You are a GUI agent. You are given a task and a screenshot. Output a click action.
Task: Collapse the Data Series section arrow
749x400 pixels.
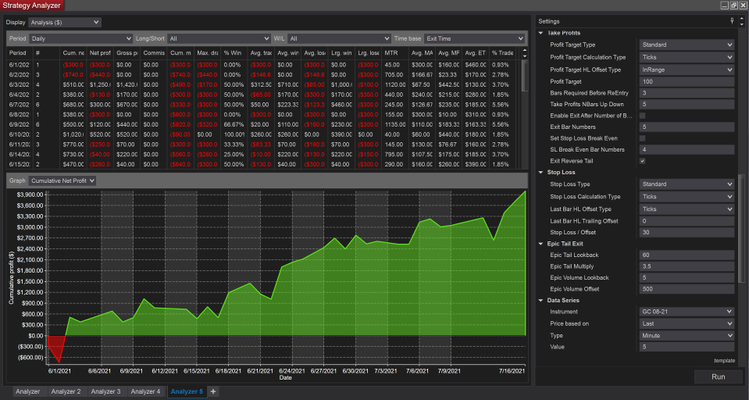541,300
